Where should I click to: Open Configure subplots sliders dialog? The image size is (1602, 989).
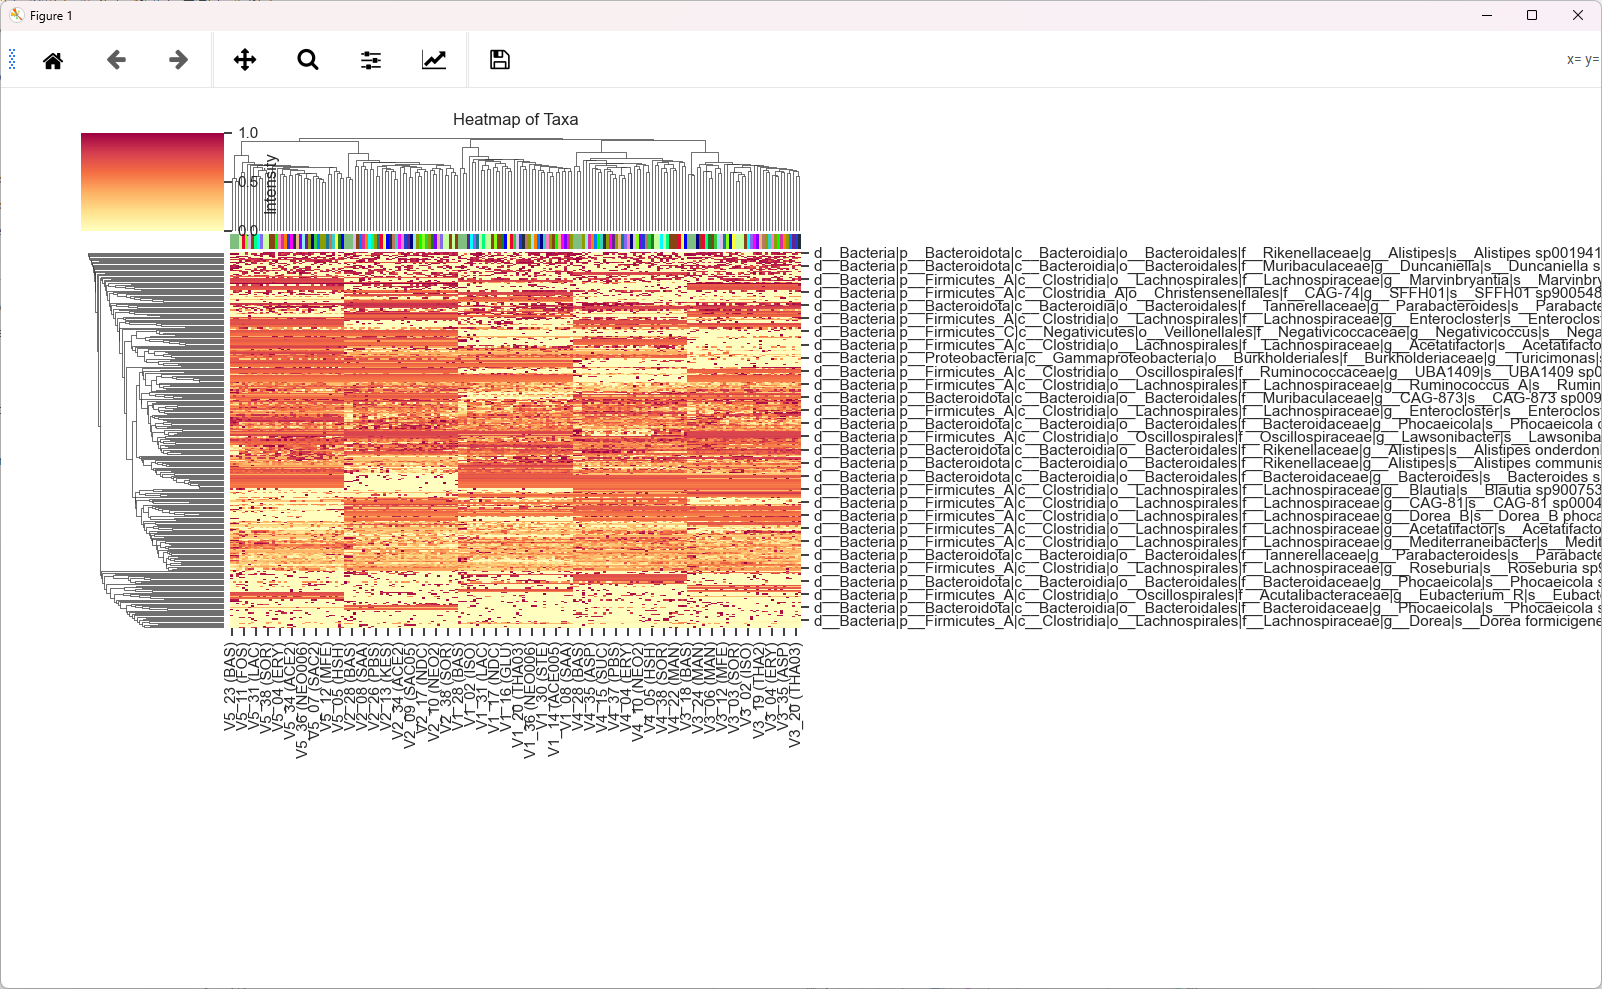(371, 60)
